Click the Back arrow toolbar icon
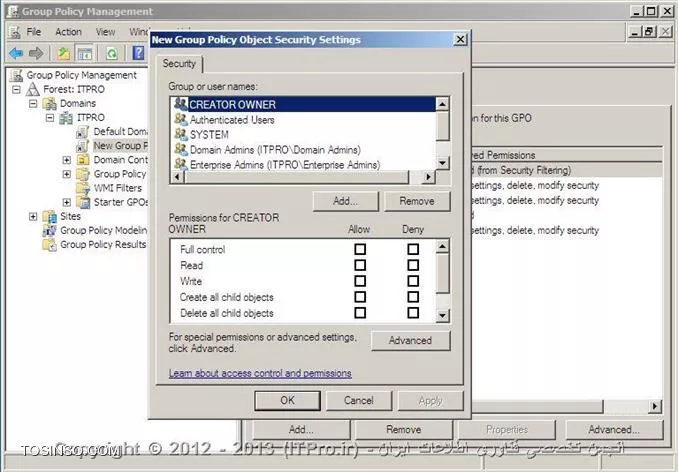Screen dimensions: 678x472 (x=16, y=54)
